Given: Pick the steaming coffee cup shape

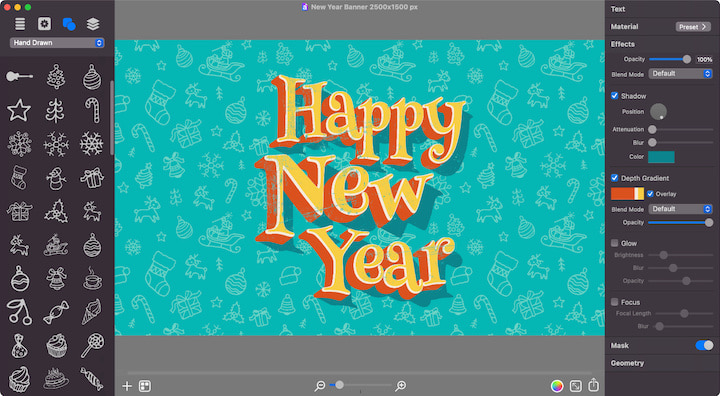Looking at the screenshot, I should [93, 278].
